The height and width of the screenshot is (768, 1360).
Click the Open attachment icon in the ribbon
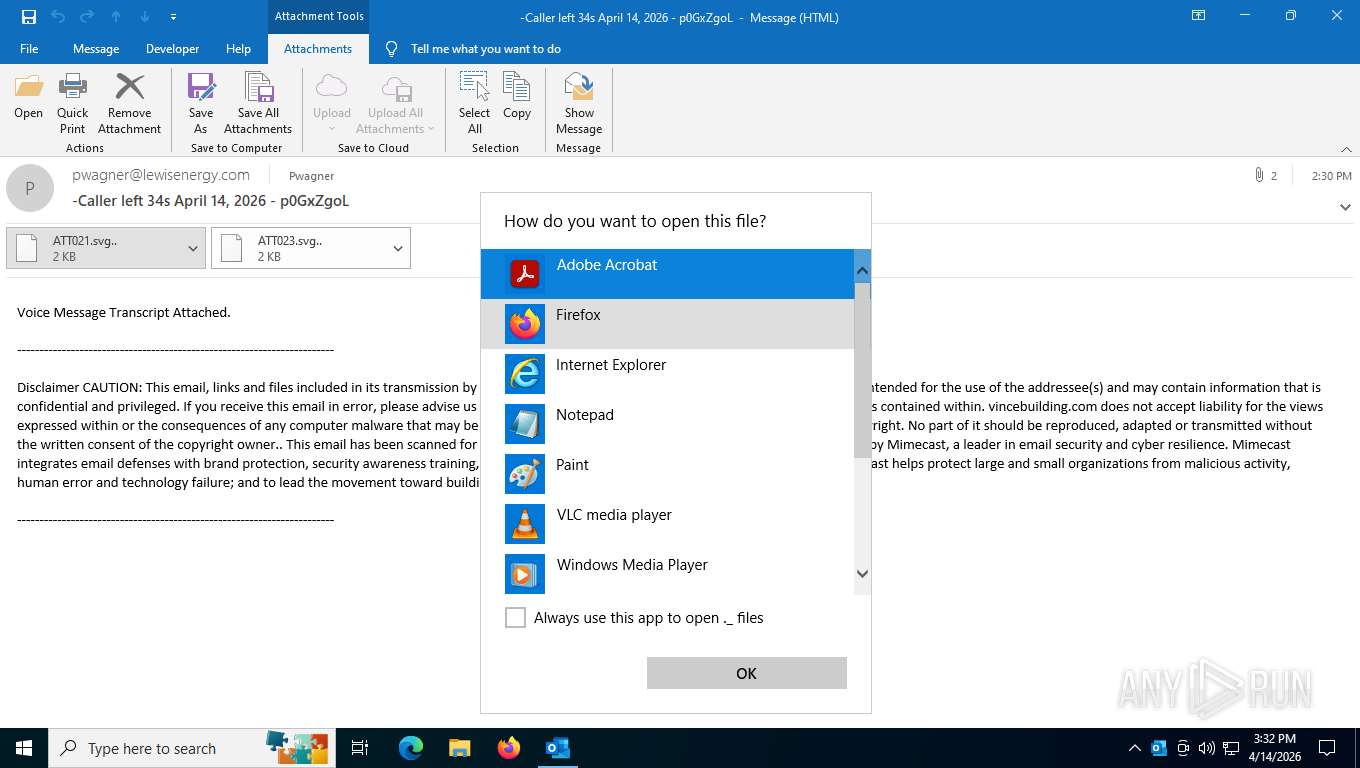tap(28, 96)
